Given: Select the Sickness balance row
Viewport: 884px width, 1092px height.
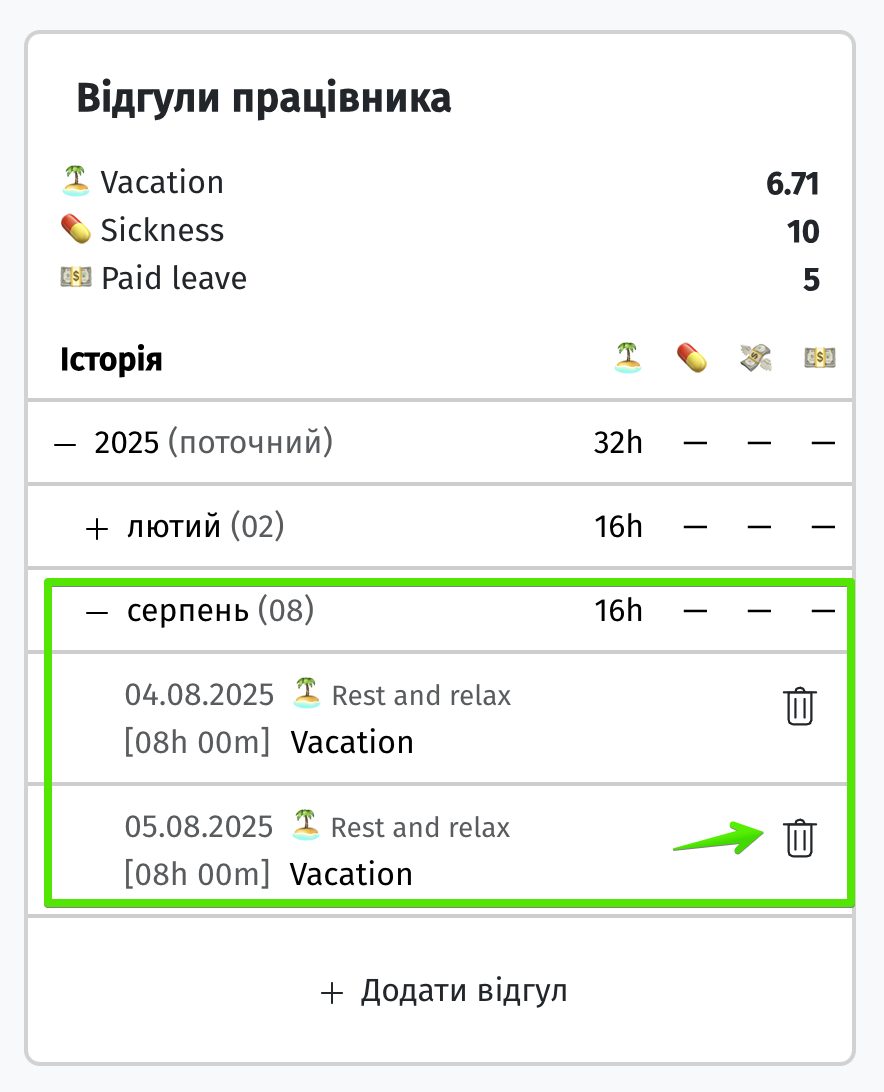Looking at the screenshot, I should click(x=440, y=231).
